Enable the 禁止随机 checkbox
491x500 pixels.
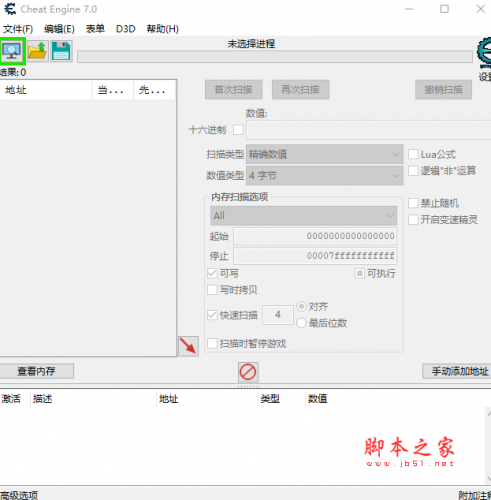pyautogui.click(x=413, y=203)
